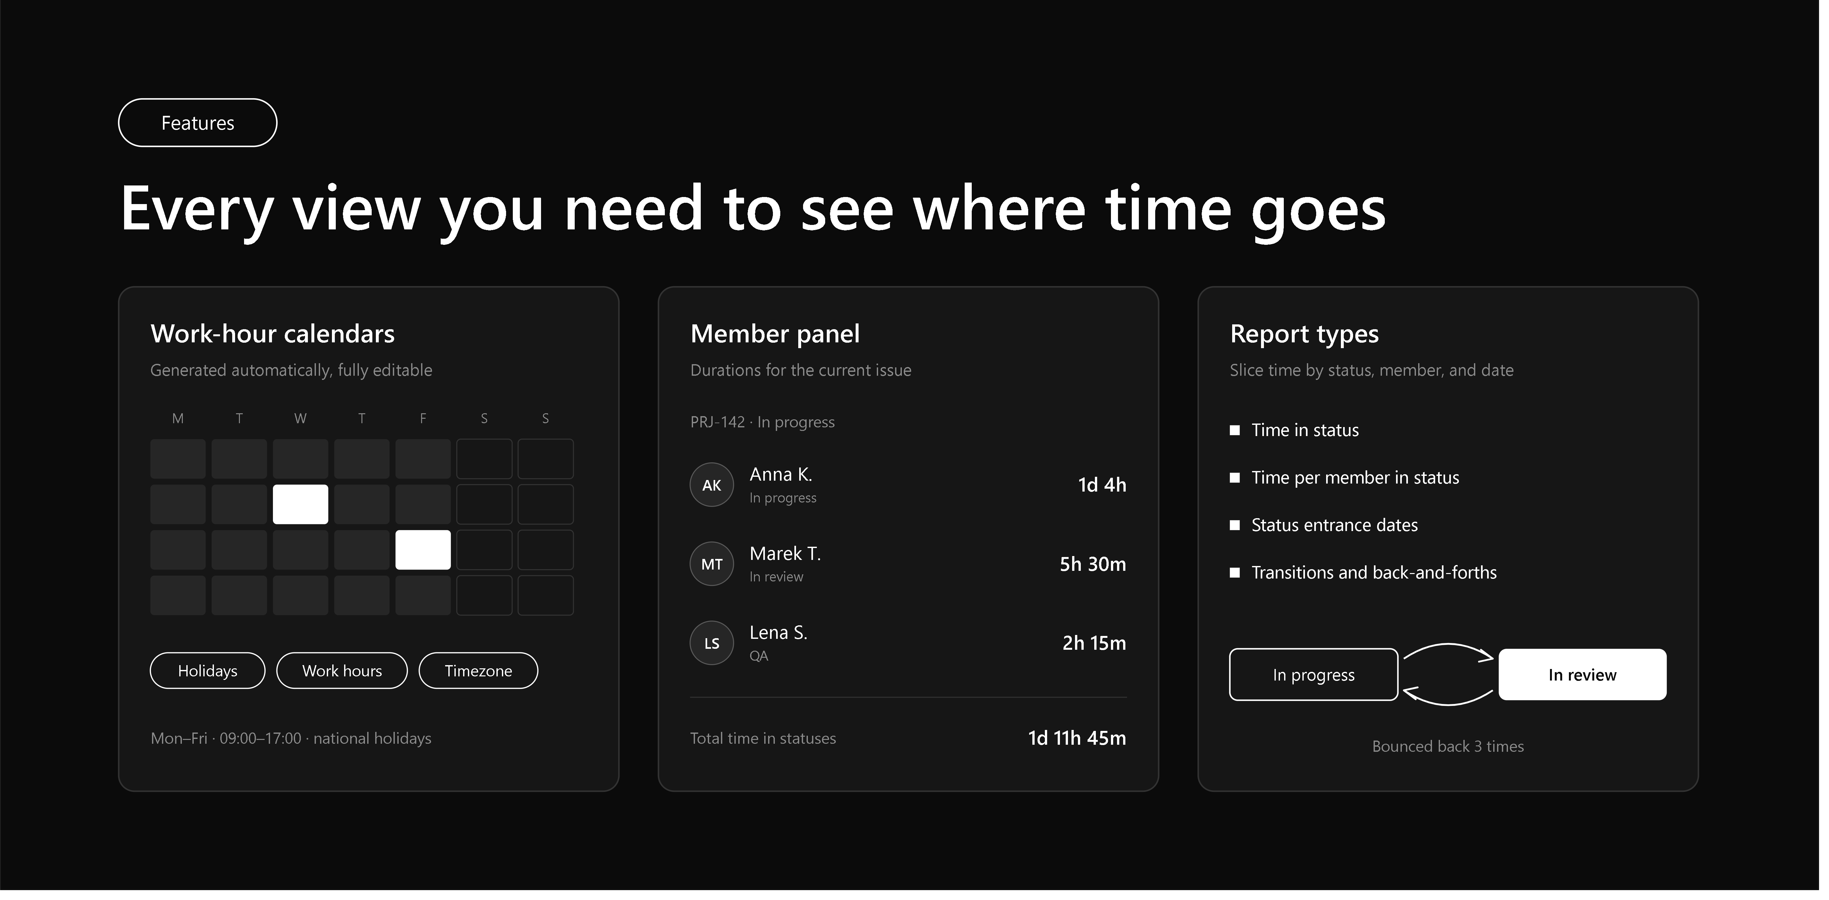The height and width of the screenshot is (900, 1829).
Task: Click the PRJ-142 · In progress label
Action: click(x=762, y=422)
